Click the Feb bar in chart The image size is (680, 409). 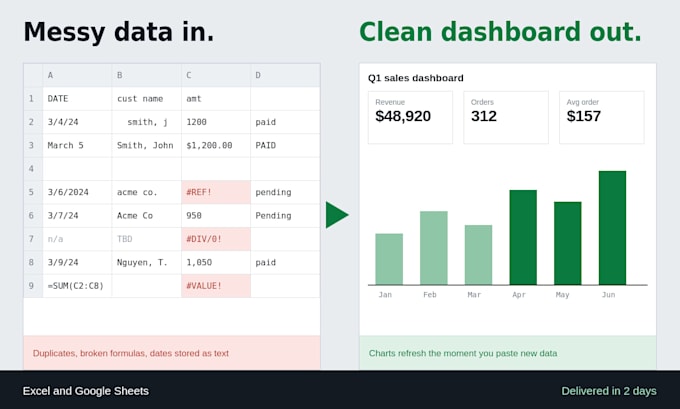[x=434, y=248]
